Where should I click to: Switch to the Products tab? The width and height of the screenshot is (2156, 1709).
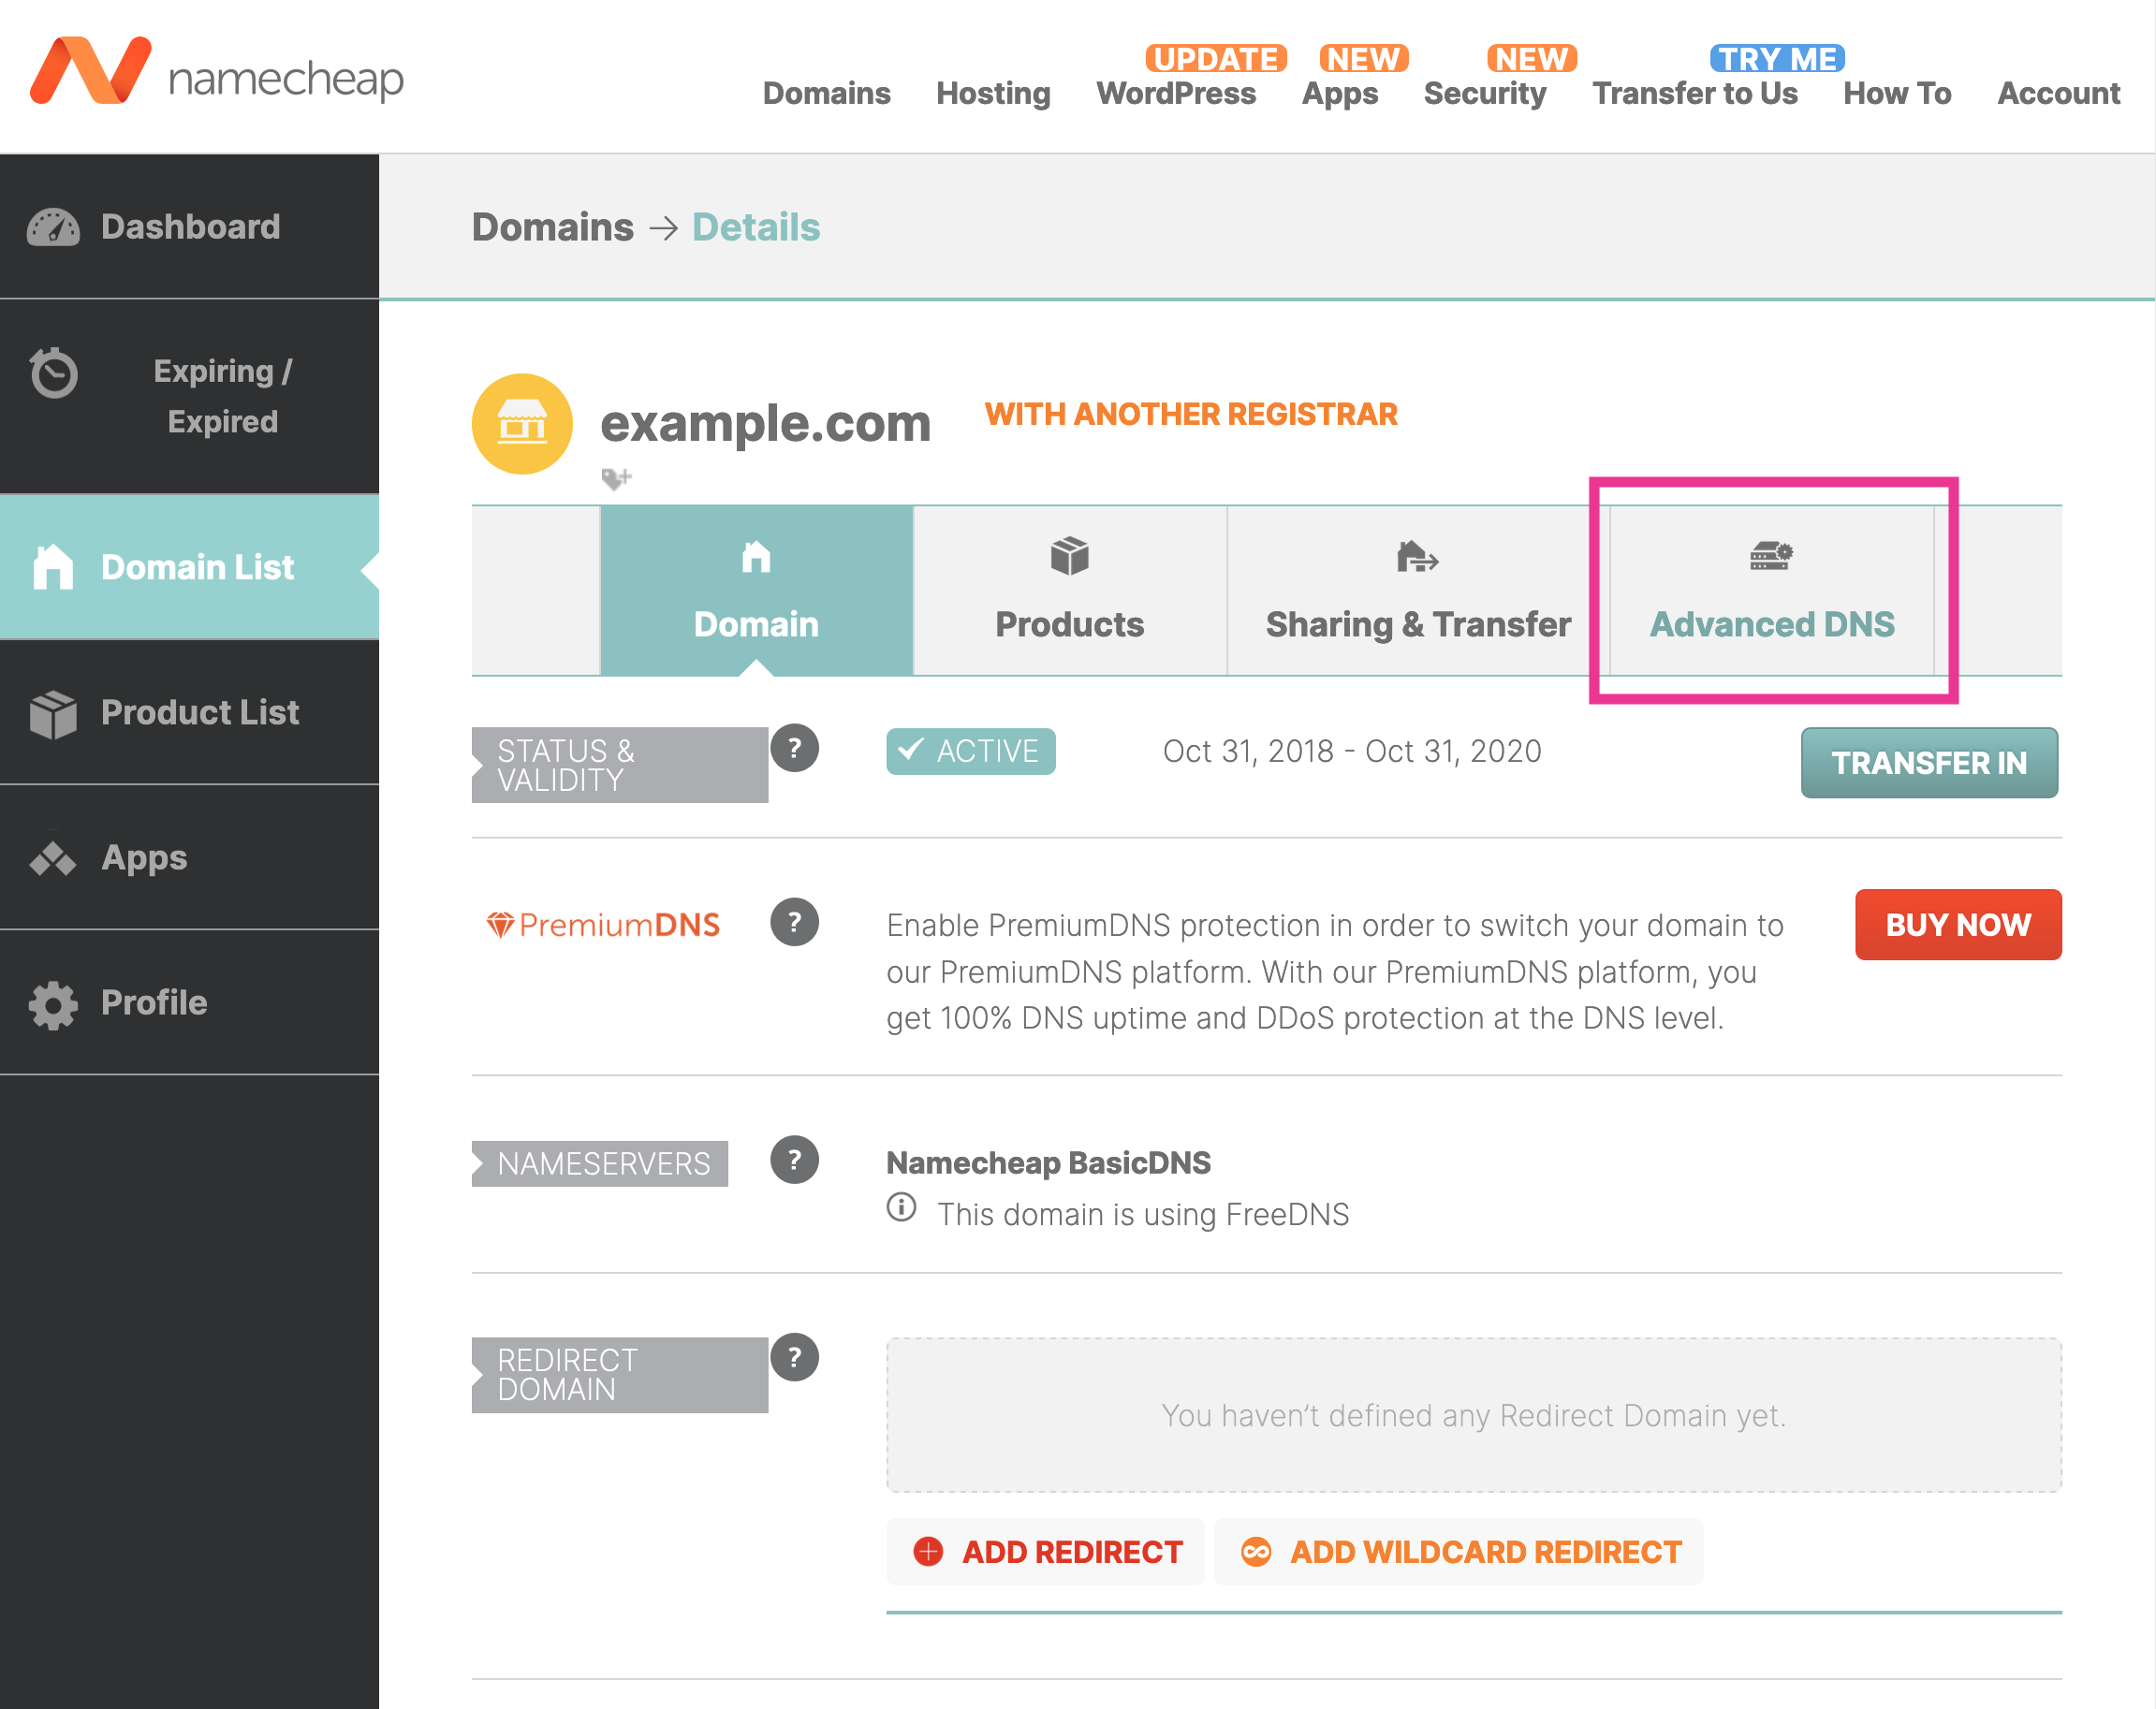click(1070, 591)
